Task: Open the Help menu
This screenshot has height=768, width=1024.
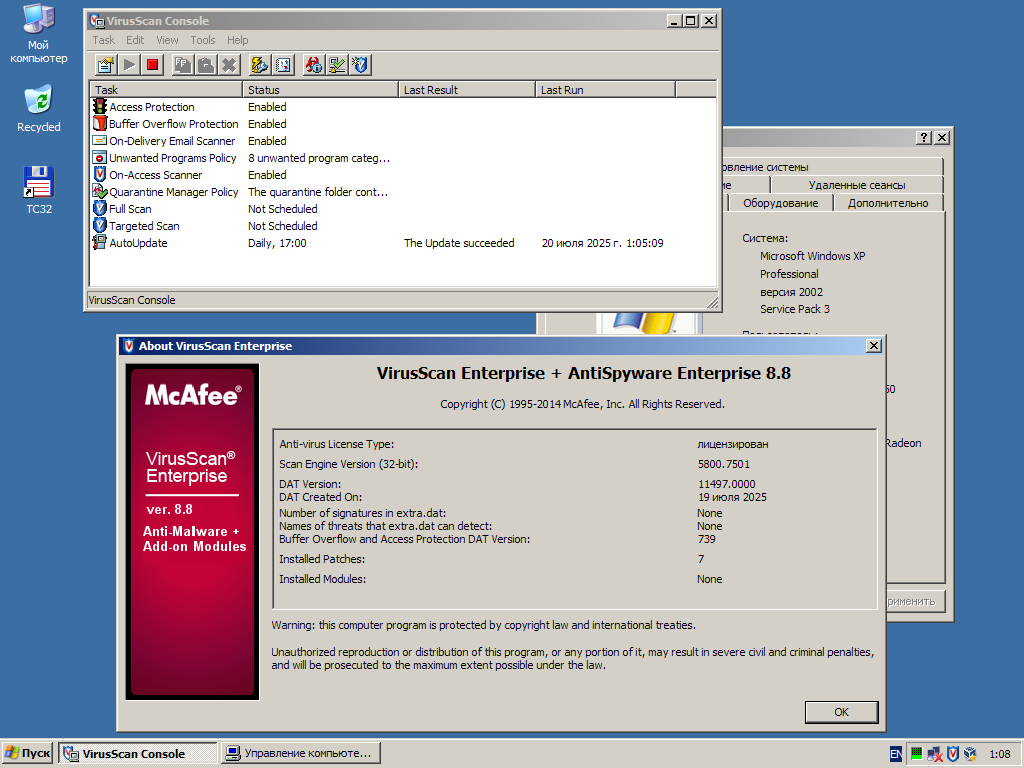Action: coord(238,40)
